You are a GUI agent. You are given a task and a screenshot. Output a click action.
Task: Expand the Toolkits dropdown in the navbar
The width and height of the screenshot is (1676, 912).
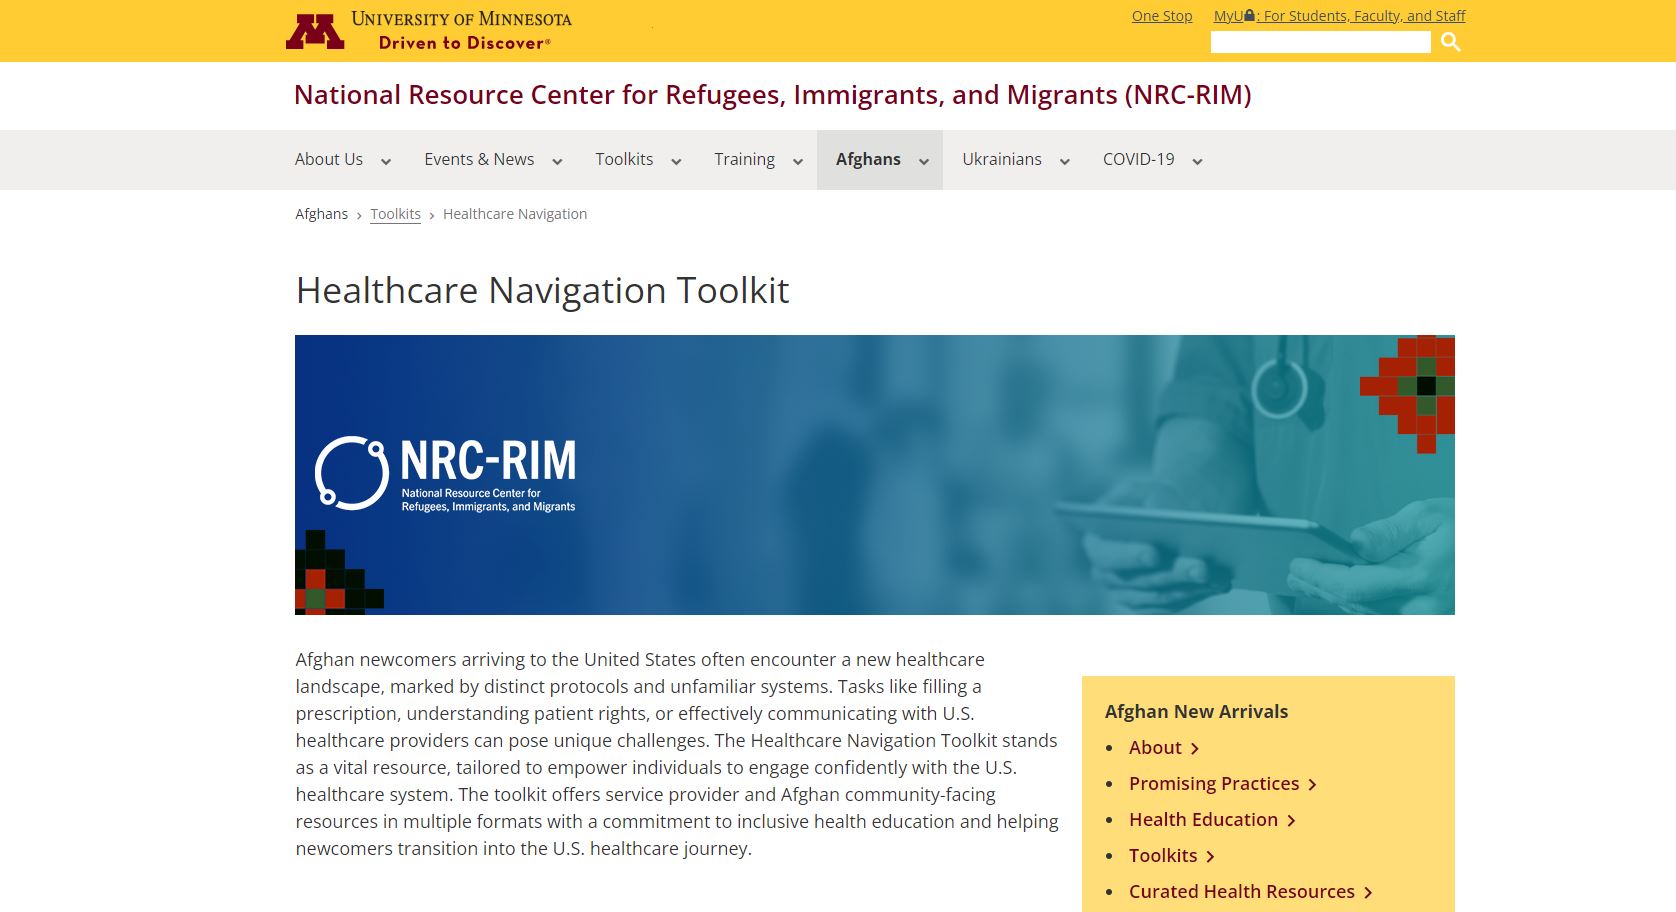click(x=676, y=161)
